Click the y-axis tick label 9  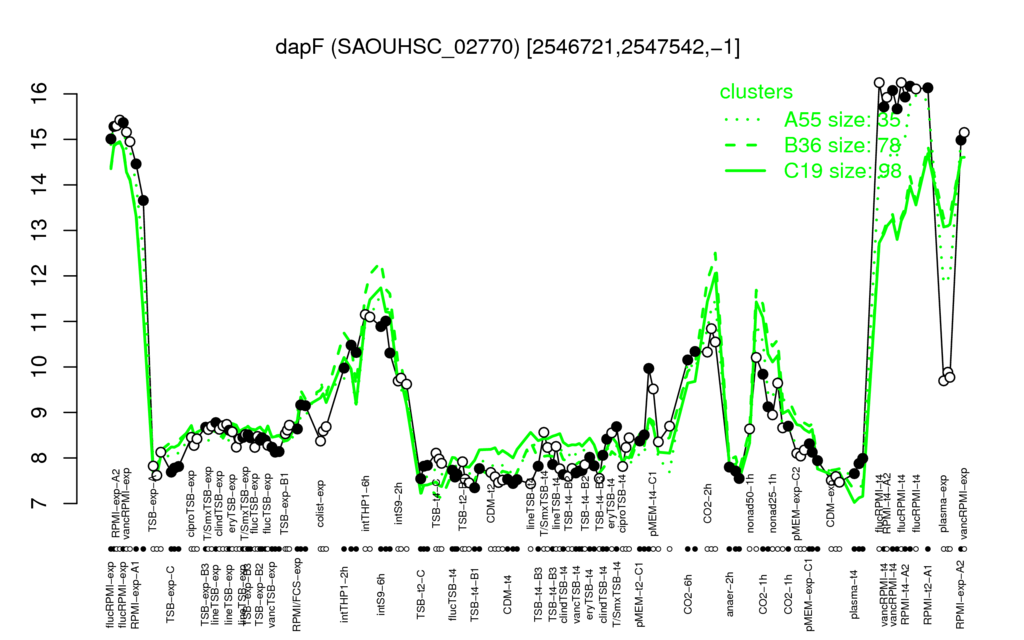pos(40,412)
